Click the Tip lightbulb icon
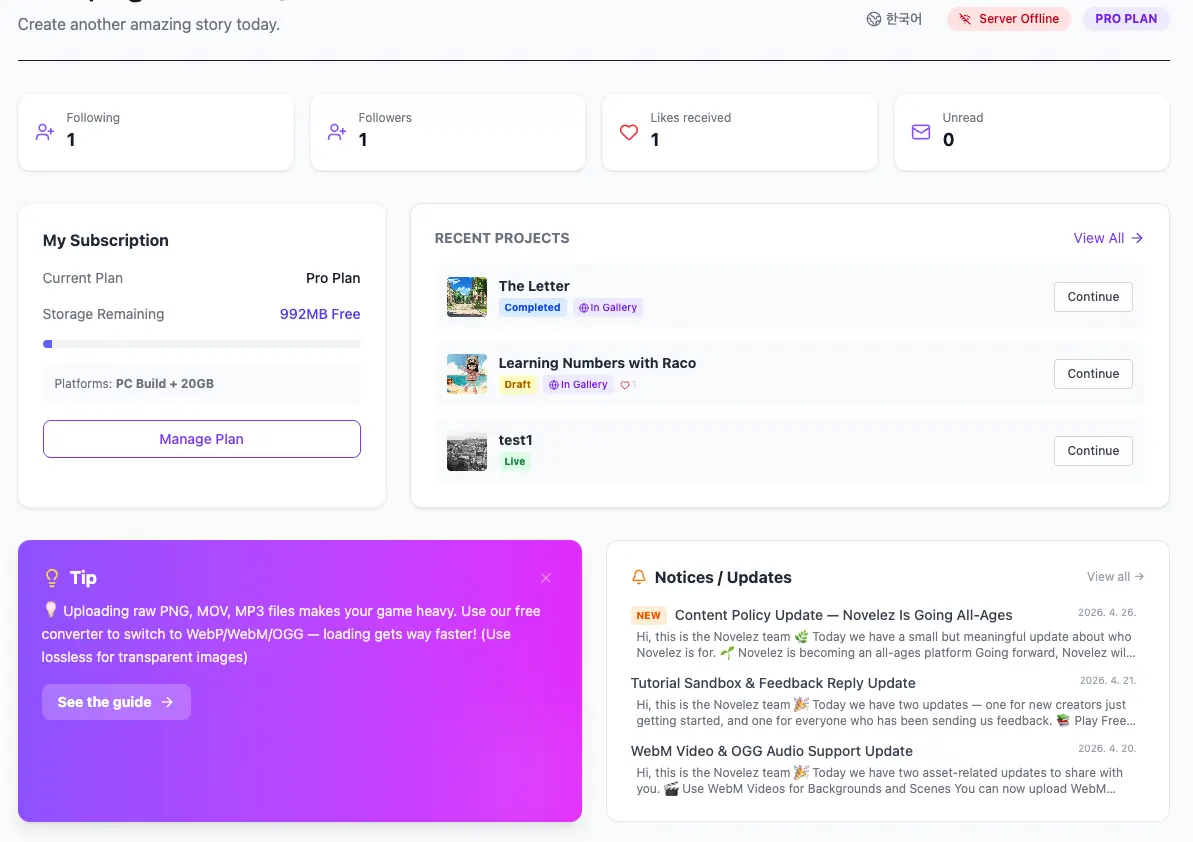Screen dimensions: 1193x842 [x=52, y=578]
